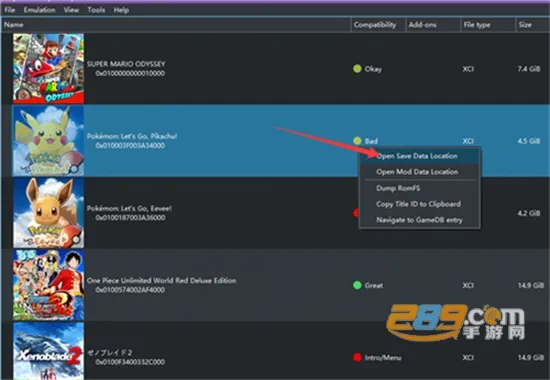Select Pokémon Let's Go Pikachu cover art
The width and height of the screenshot is (550, 380).
48,141
